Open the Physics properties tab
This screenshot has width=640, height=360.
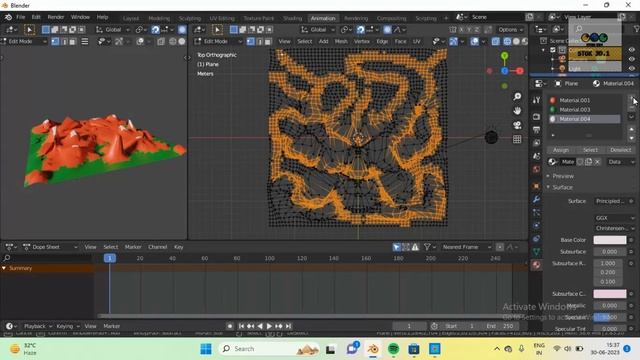point(536,225)
